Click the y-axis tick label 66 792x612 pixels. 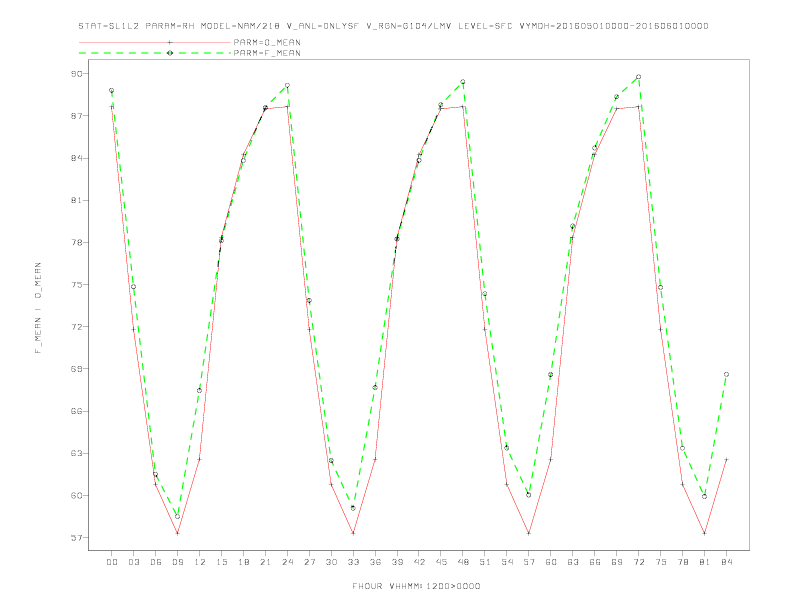(76, 411)
